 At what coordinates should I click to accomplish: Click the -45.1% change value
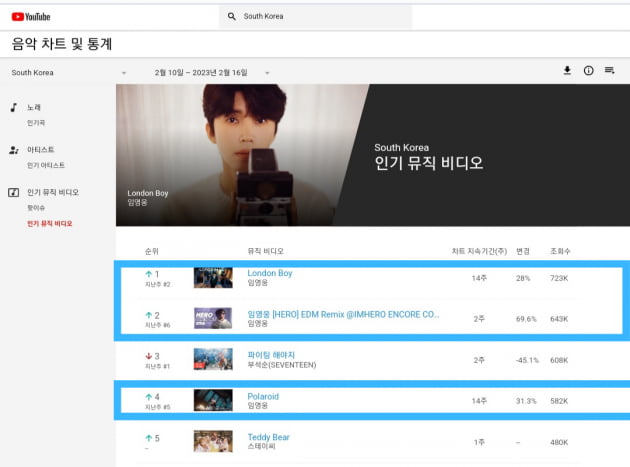(527, 360)
